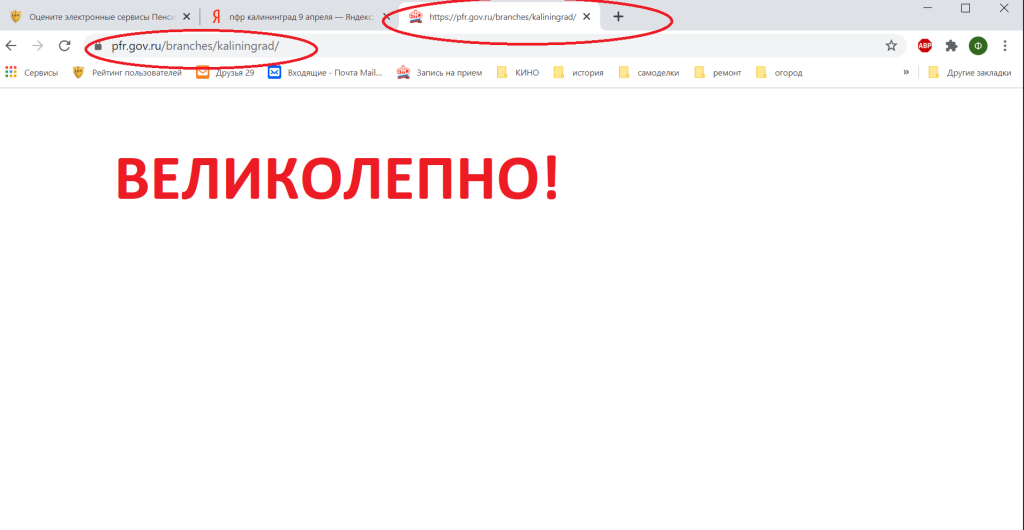Open the extensions puzzle icon
The height and width of the screenshot is (530, 1024).
[x=951, y=46]
